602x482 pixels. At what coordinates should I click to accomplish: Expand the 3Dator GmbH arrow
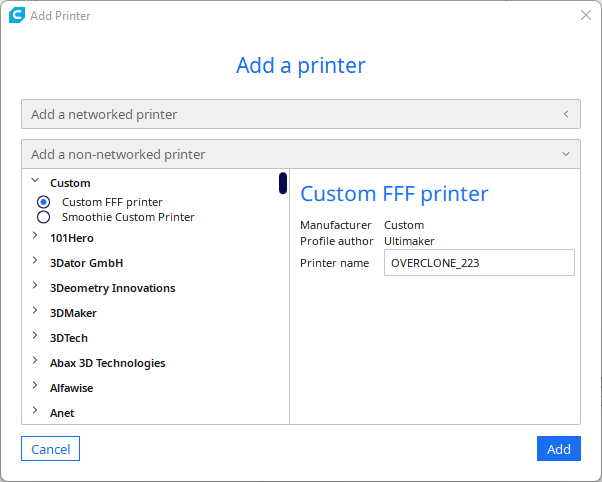[35, 260]
